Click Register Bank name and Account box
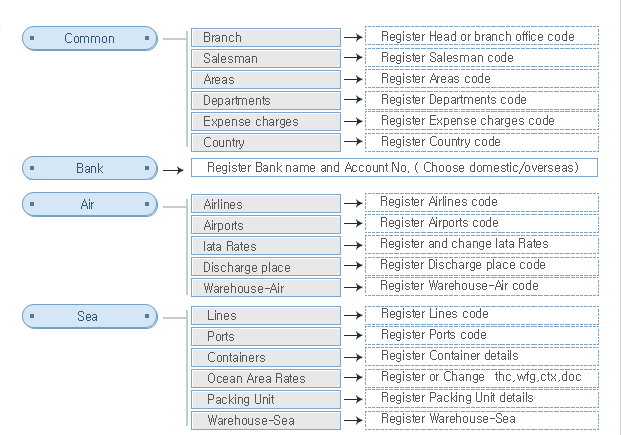The width and height of the screenshot is (621, 435). 394,167
